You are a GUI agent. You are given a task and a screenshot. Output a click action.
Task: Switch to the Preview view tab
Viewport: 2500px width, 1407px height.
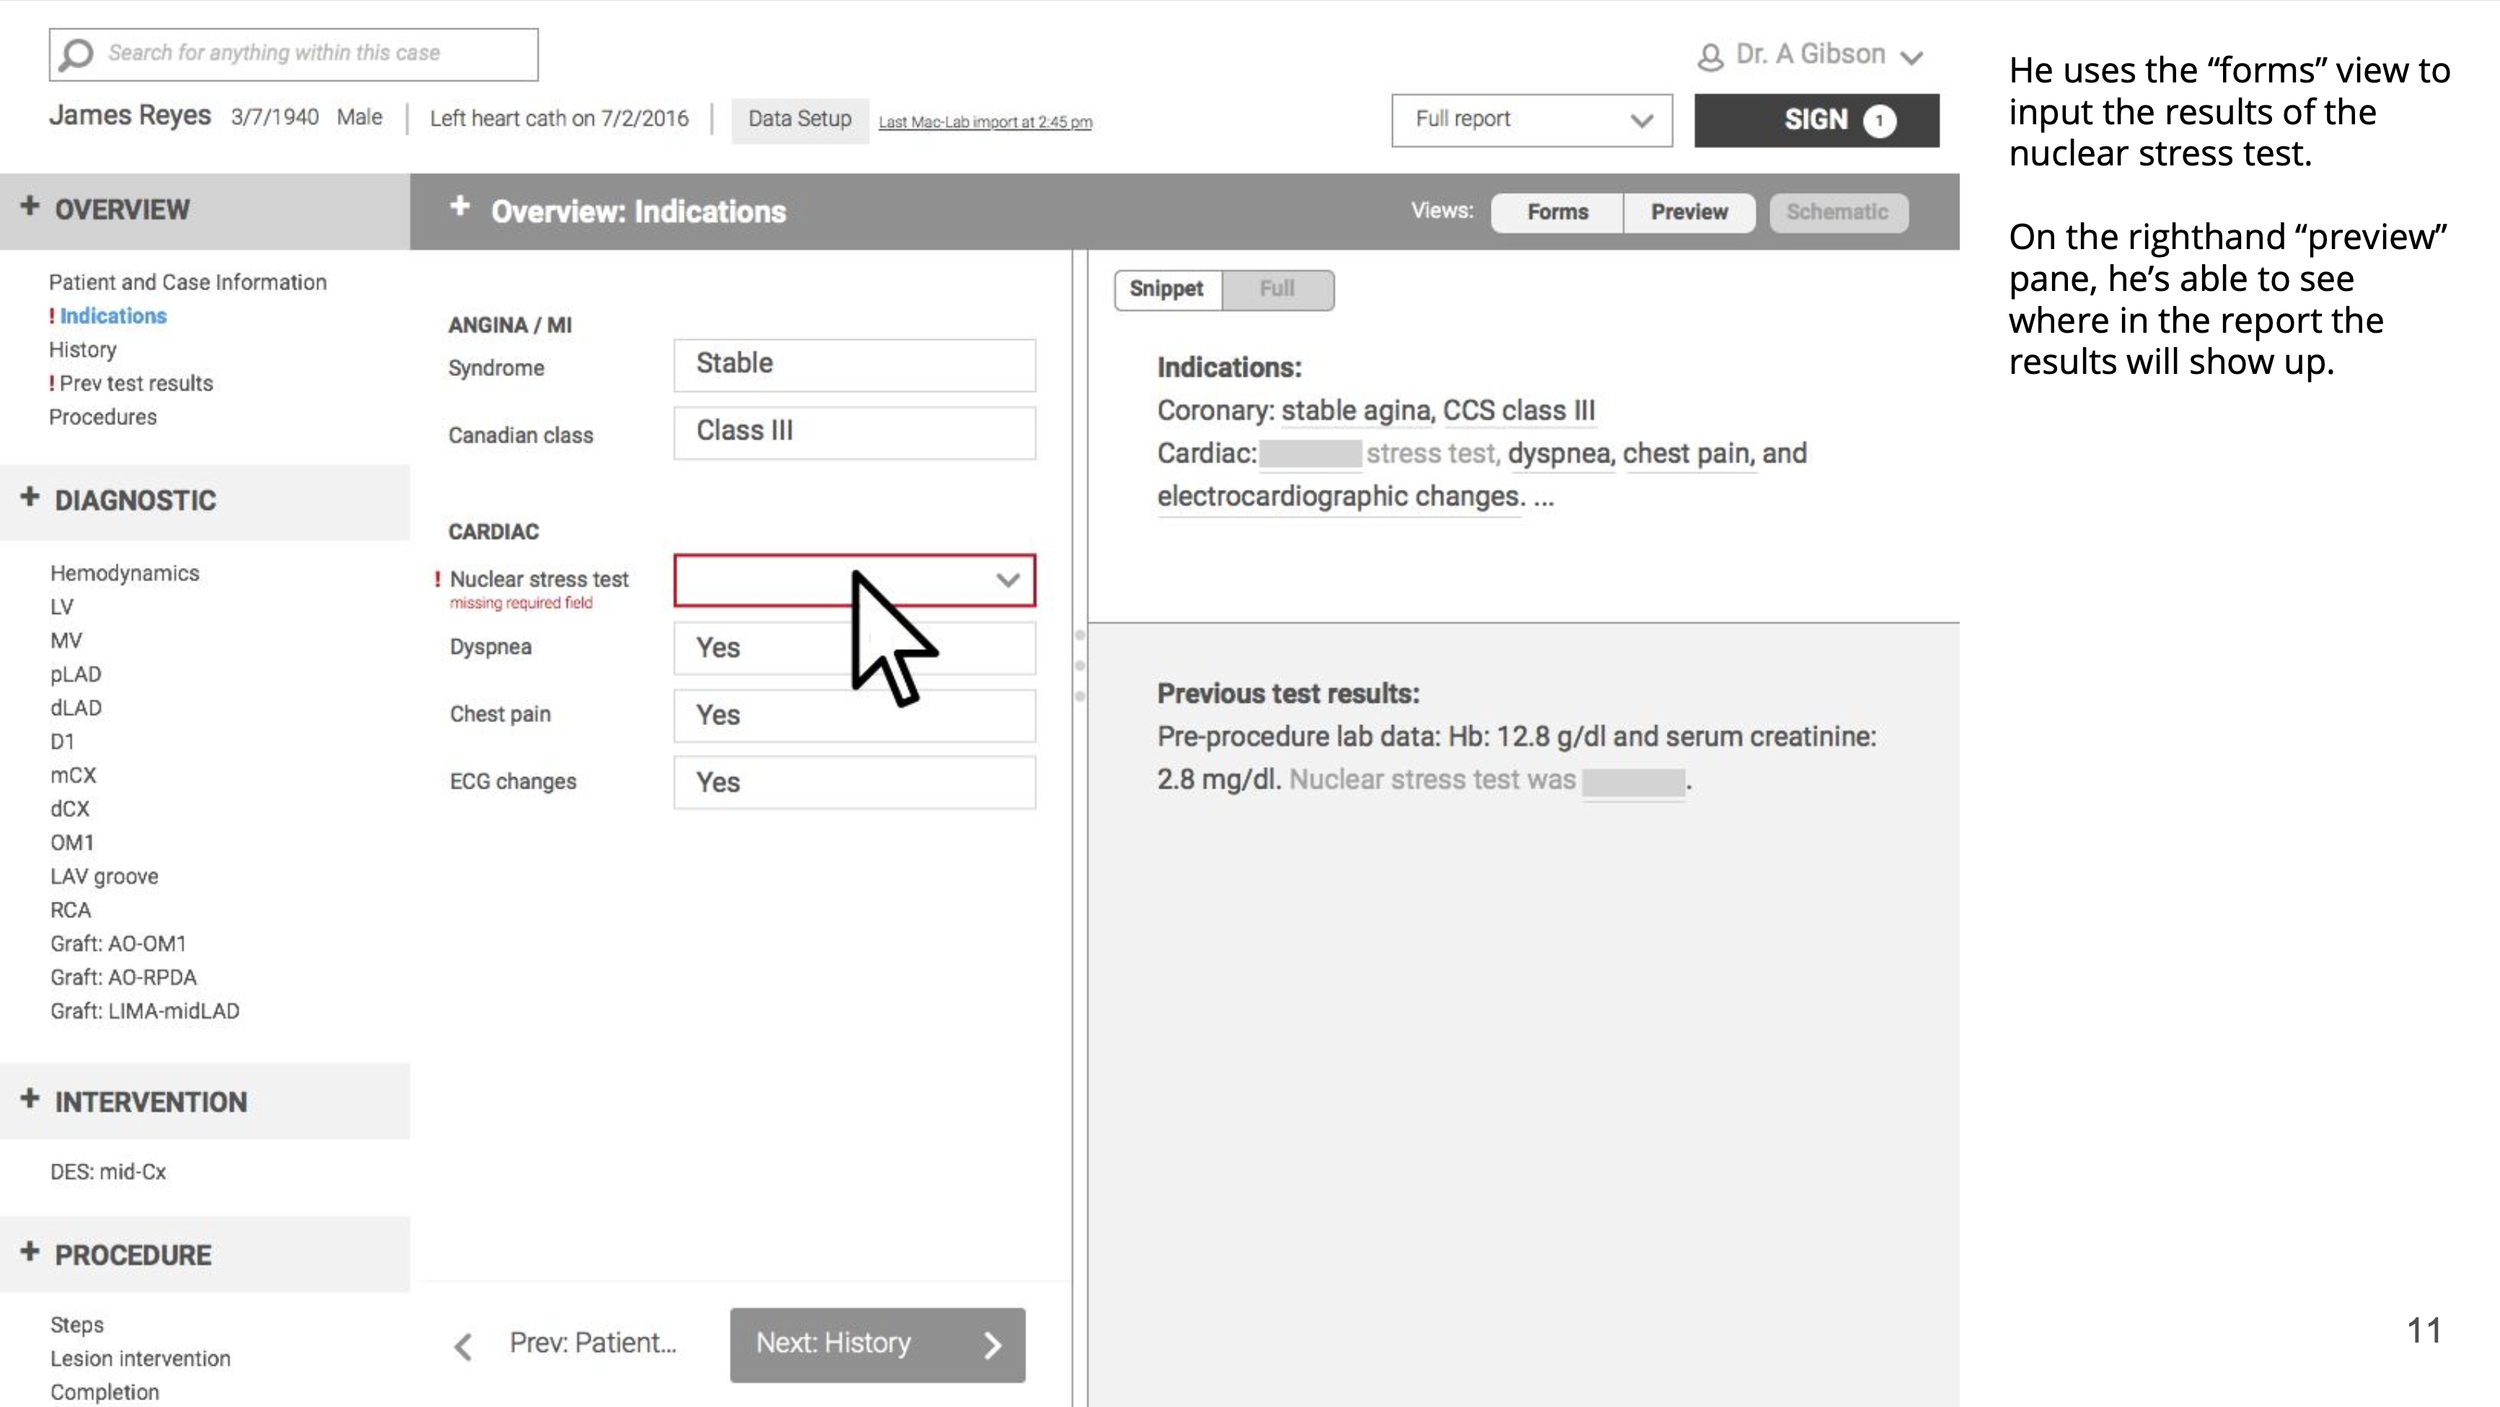[x=1689, y=212]
